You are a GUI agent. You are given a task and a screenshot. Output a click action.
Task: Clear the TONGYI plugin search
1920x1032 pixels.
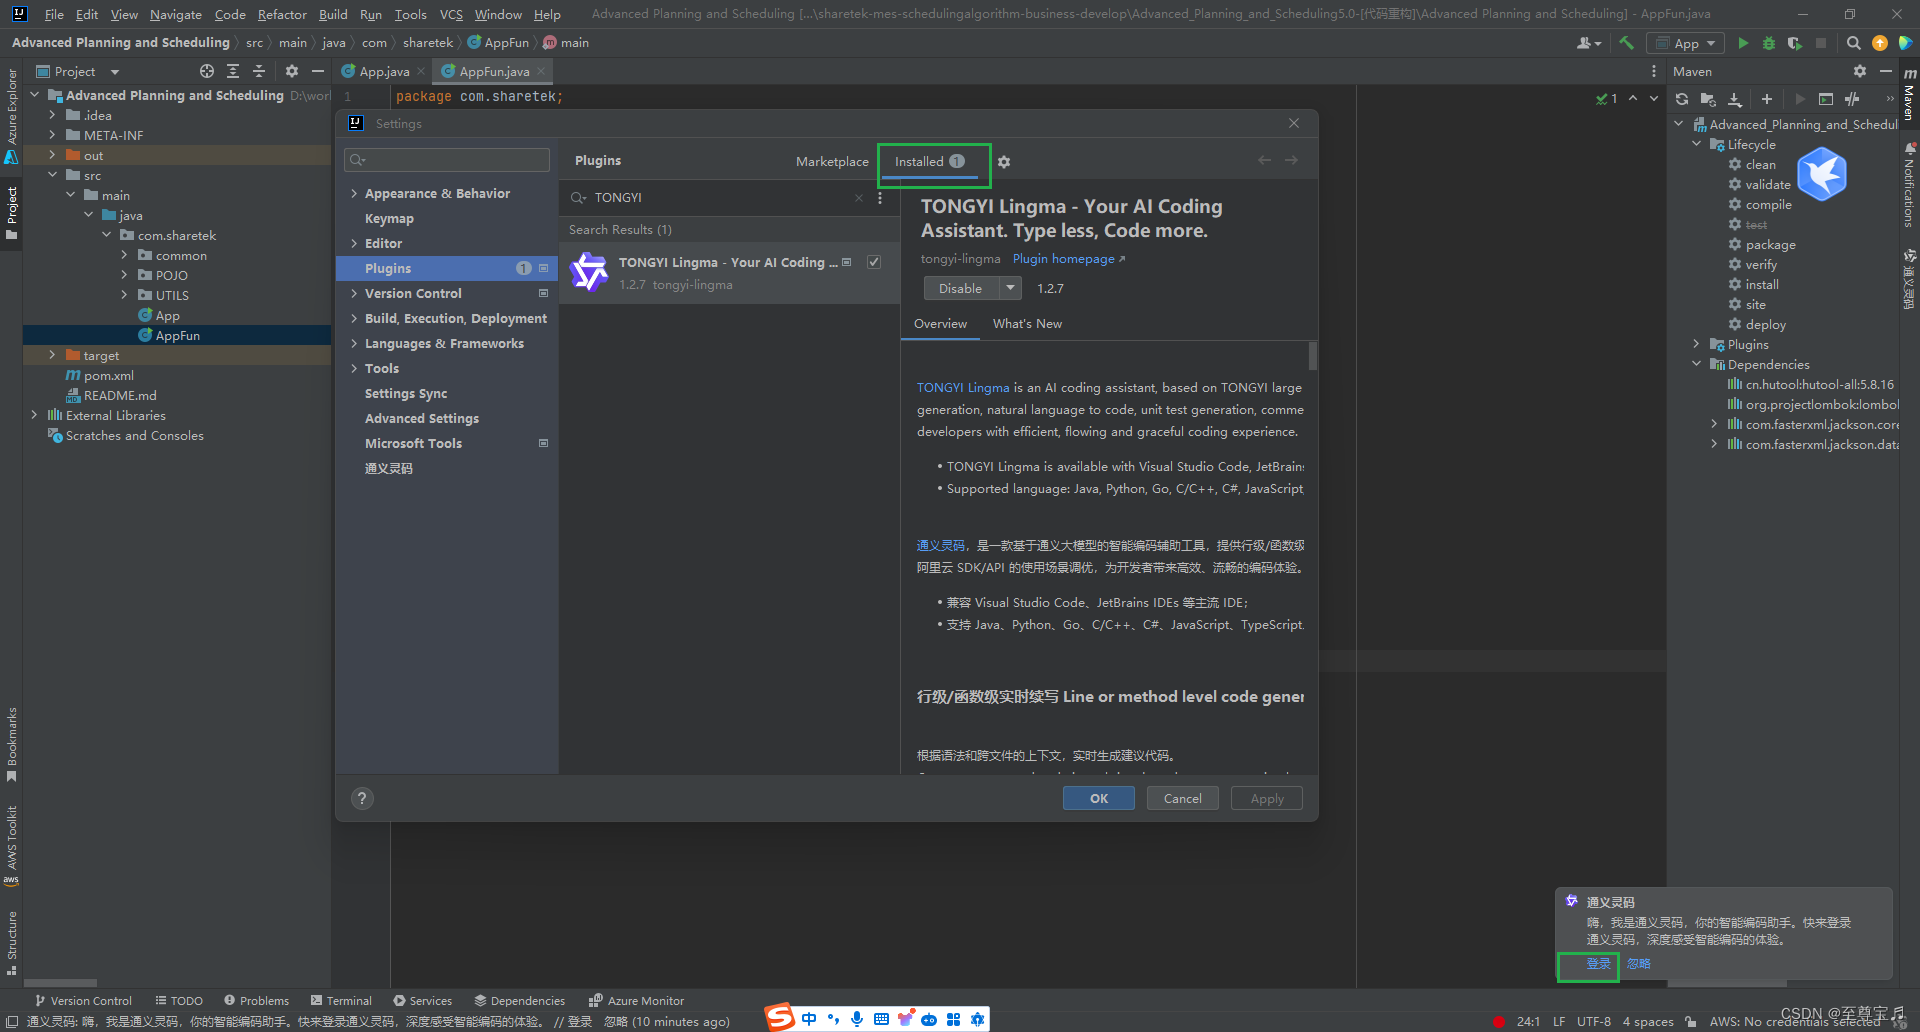pos(859,198)
